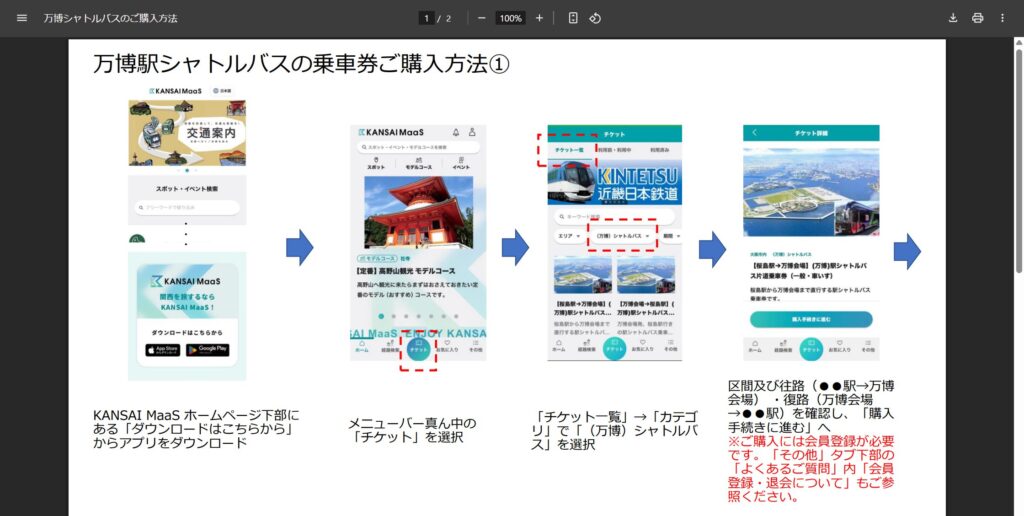The image size is (1024, 516).
Task: Open the 期間 dropdown
Action: 671,236
